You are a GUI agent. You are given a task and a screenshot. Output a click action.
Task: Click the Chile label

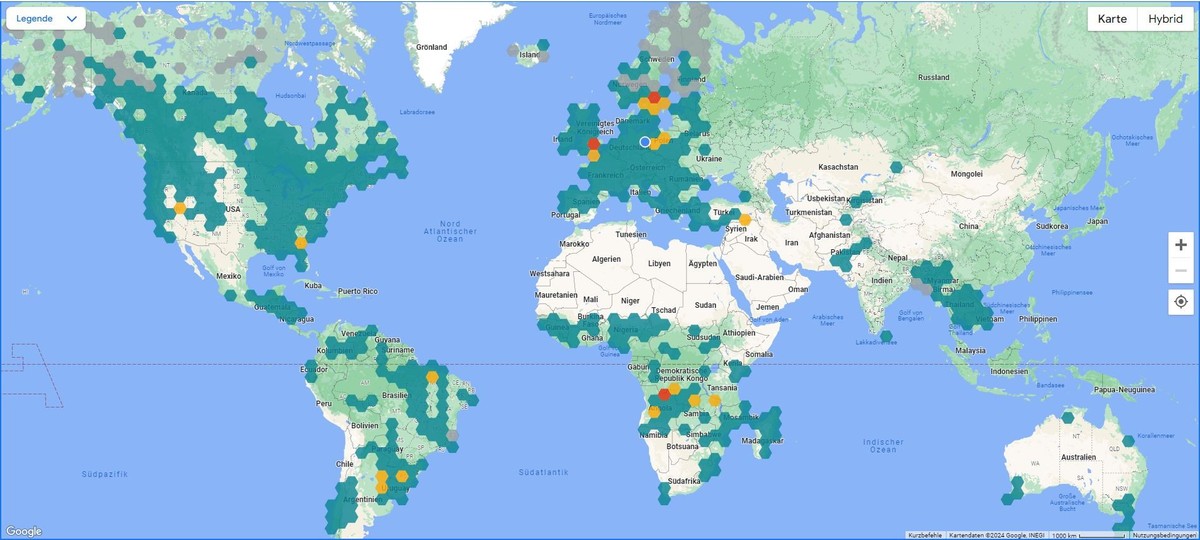pos(346,463)
